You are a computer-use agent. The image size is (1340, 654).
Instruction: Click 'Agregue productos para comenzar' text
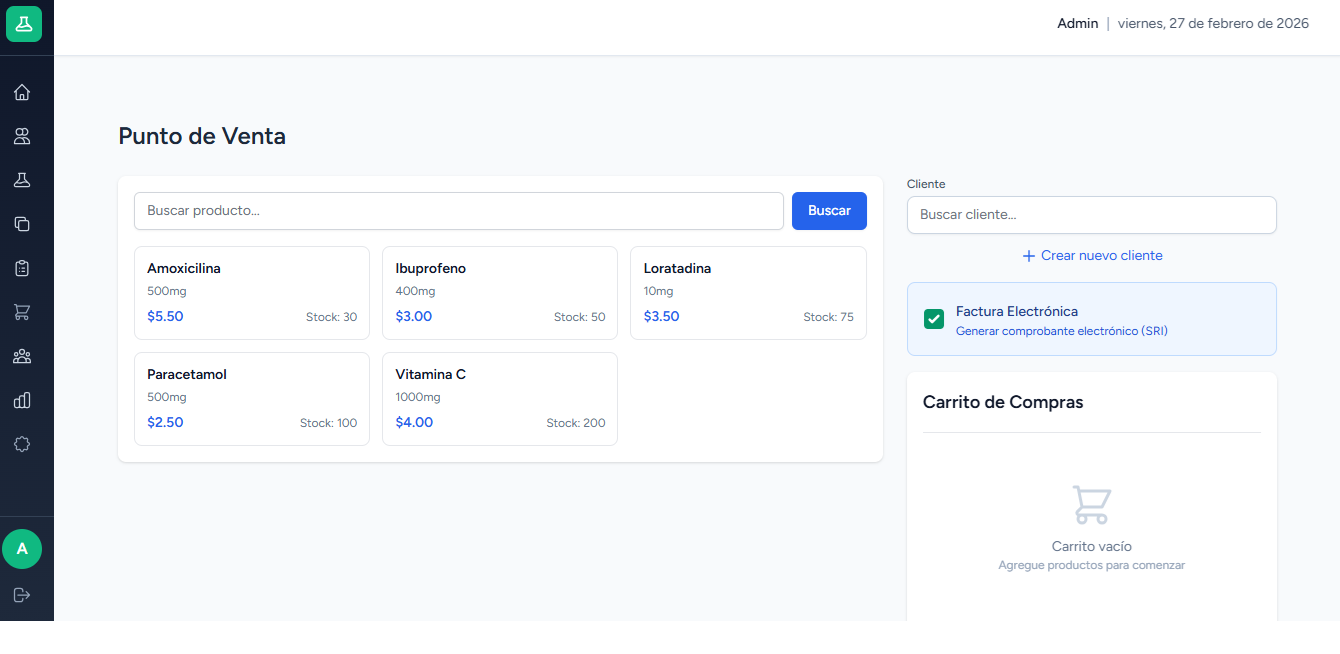[1092, 566]
